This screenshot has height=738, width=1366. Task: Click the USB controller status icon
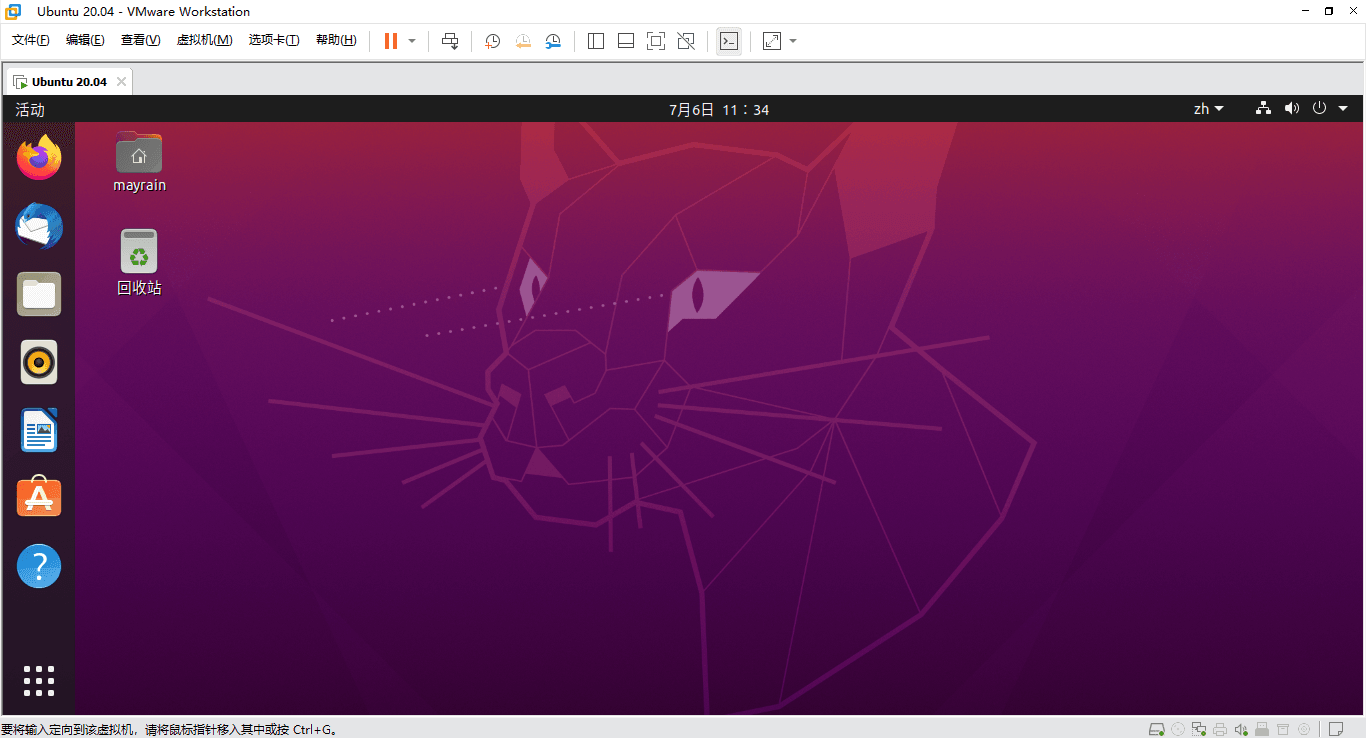[1262, 729]
